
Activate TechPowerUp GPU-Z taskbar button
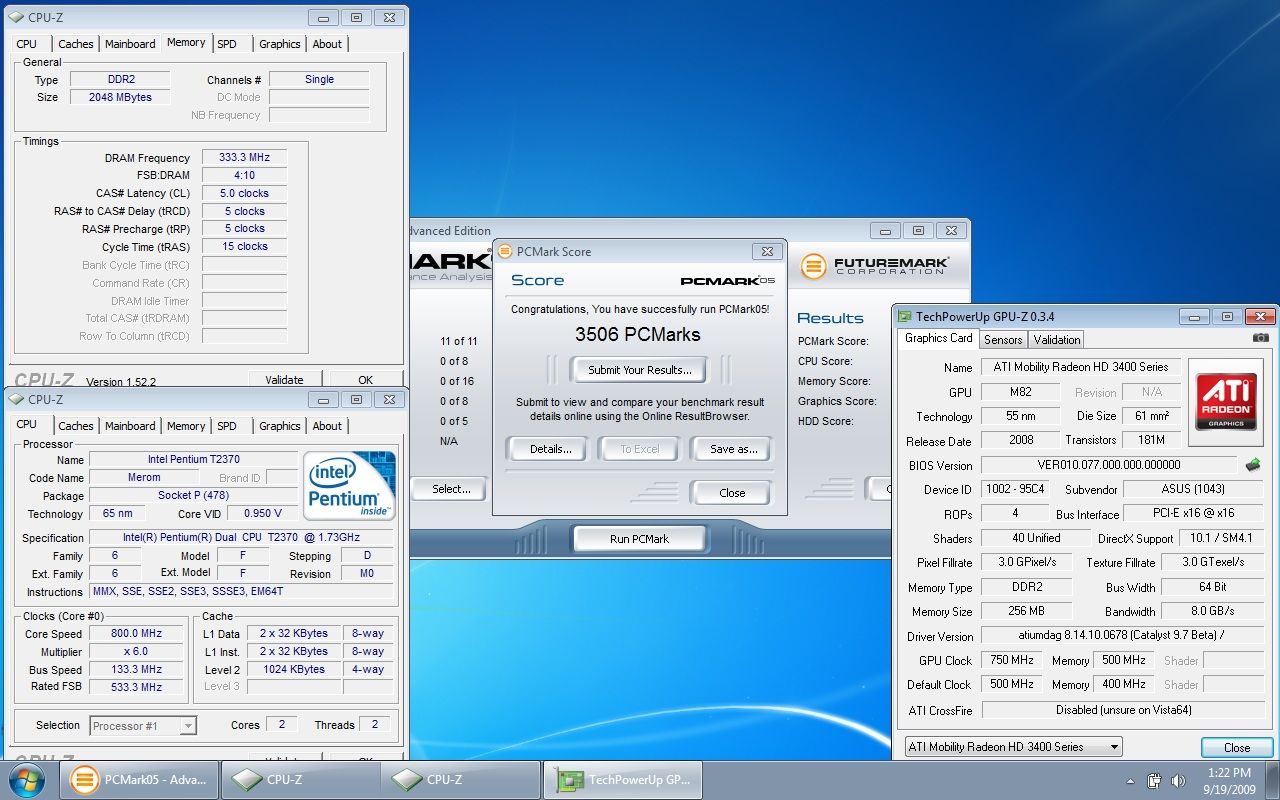pos(622,780)
